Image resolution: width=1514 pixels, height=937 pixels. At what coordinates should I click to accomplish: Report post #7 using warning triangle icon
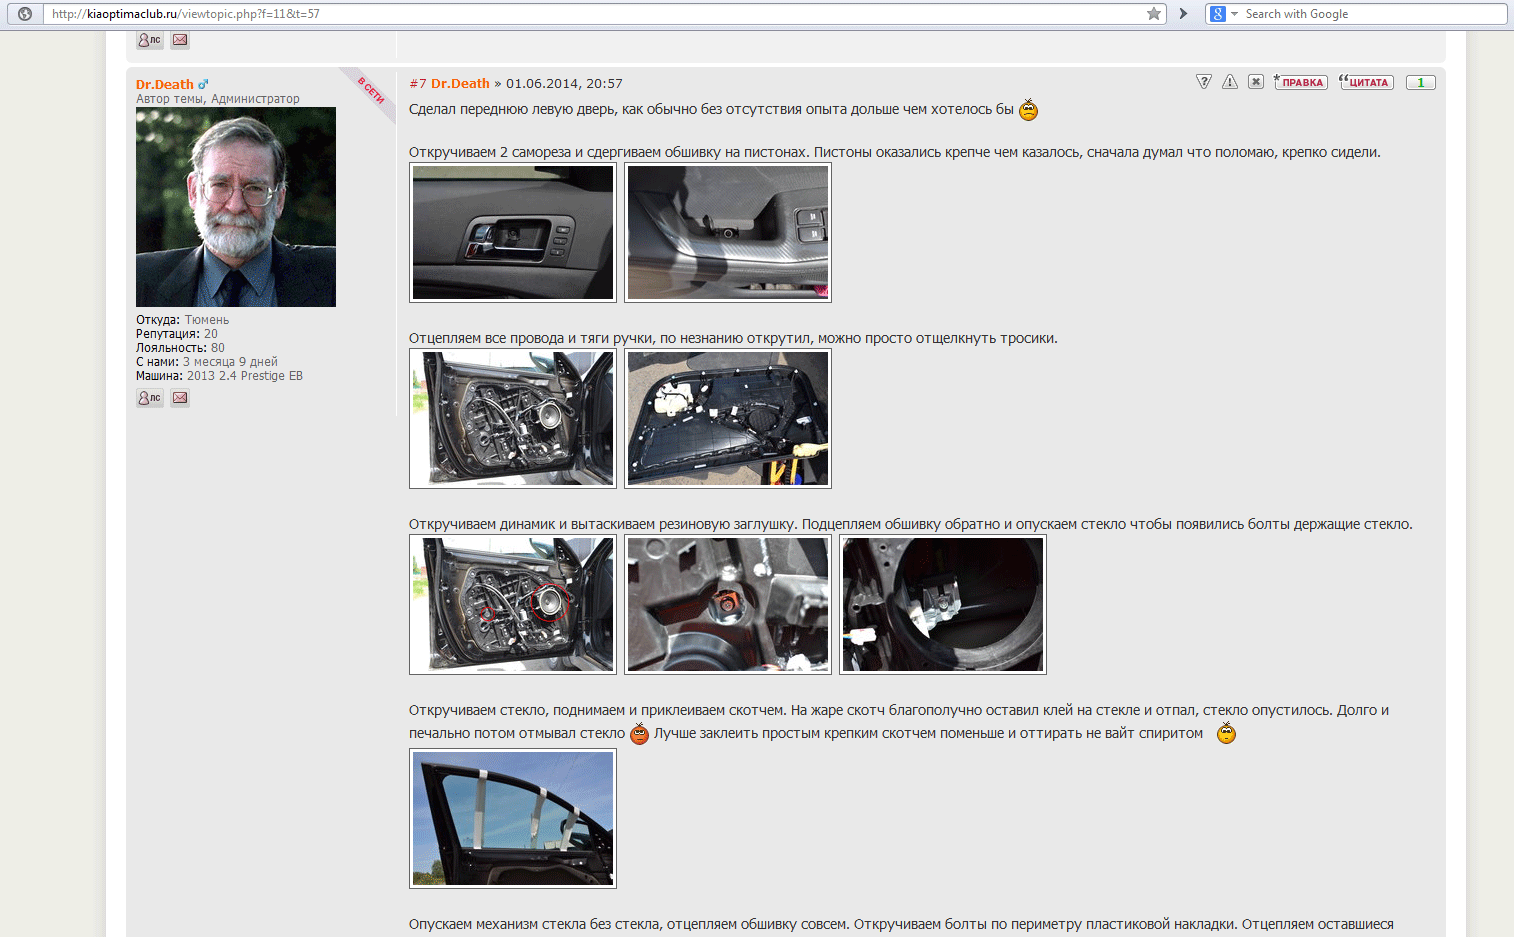pyautogui.click(x=1230, y=82)
